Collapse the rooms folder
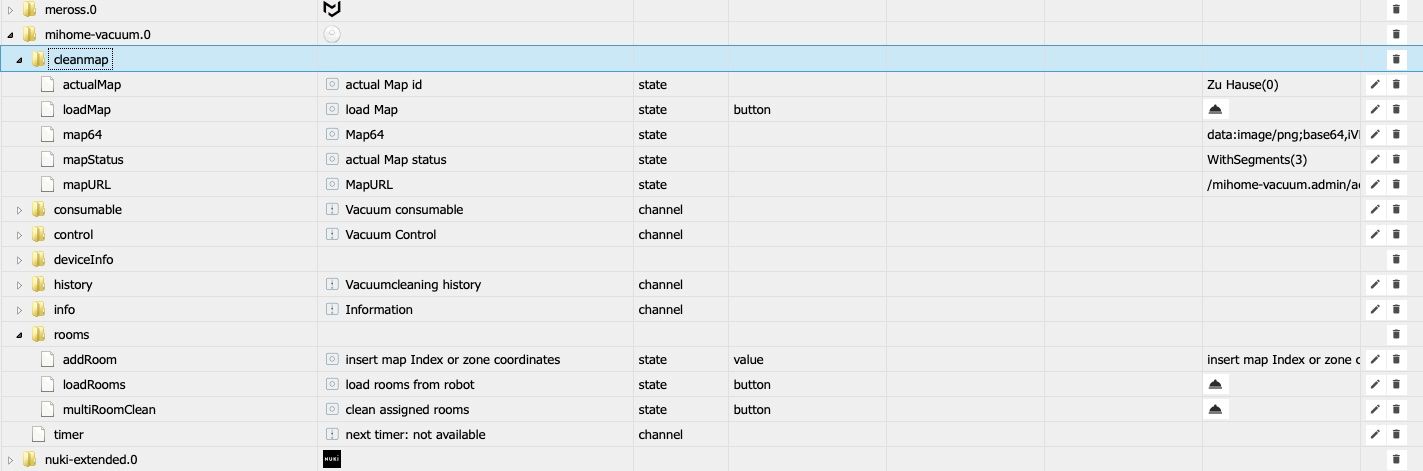Image resolution: width=1423 pixels, height=471 pixels. tap(19, 335)
